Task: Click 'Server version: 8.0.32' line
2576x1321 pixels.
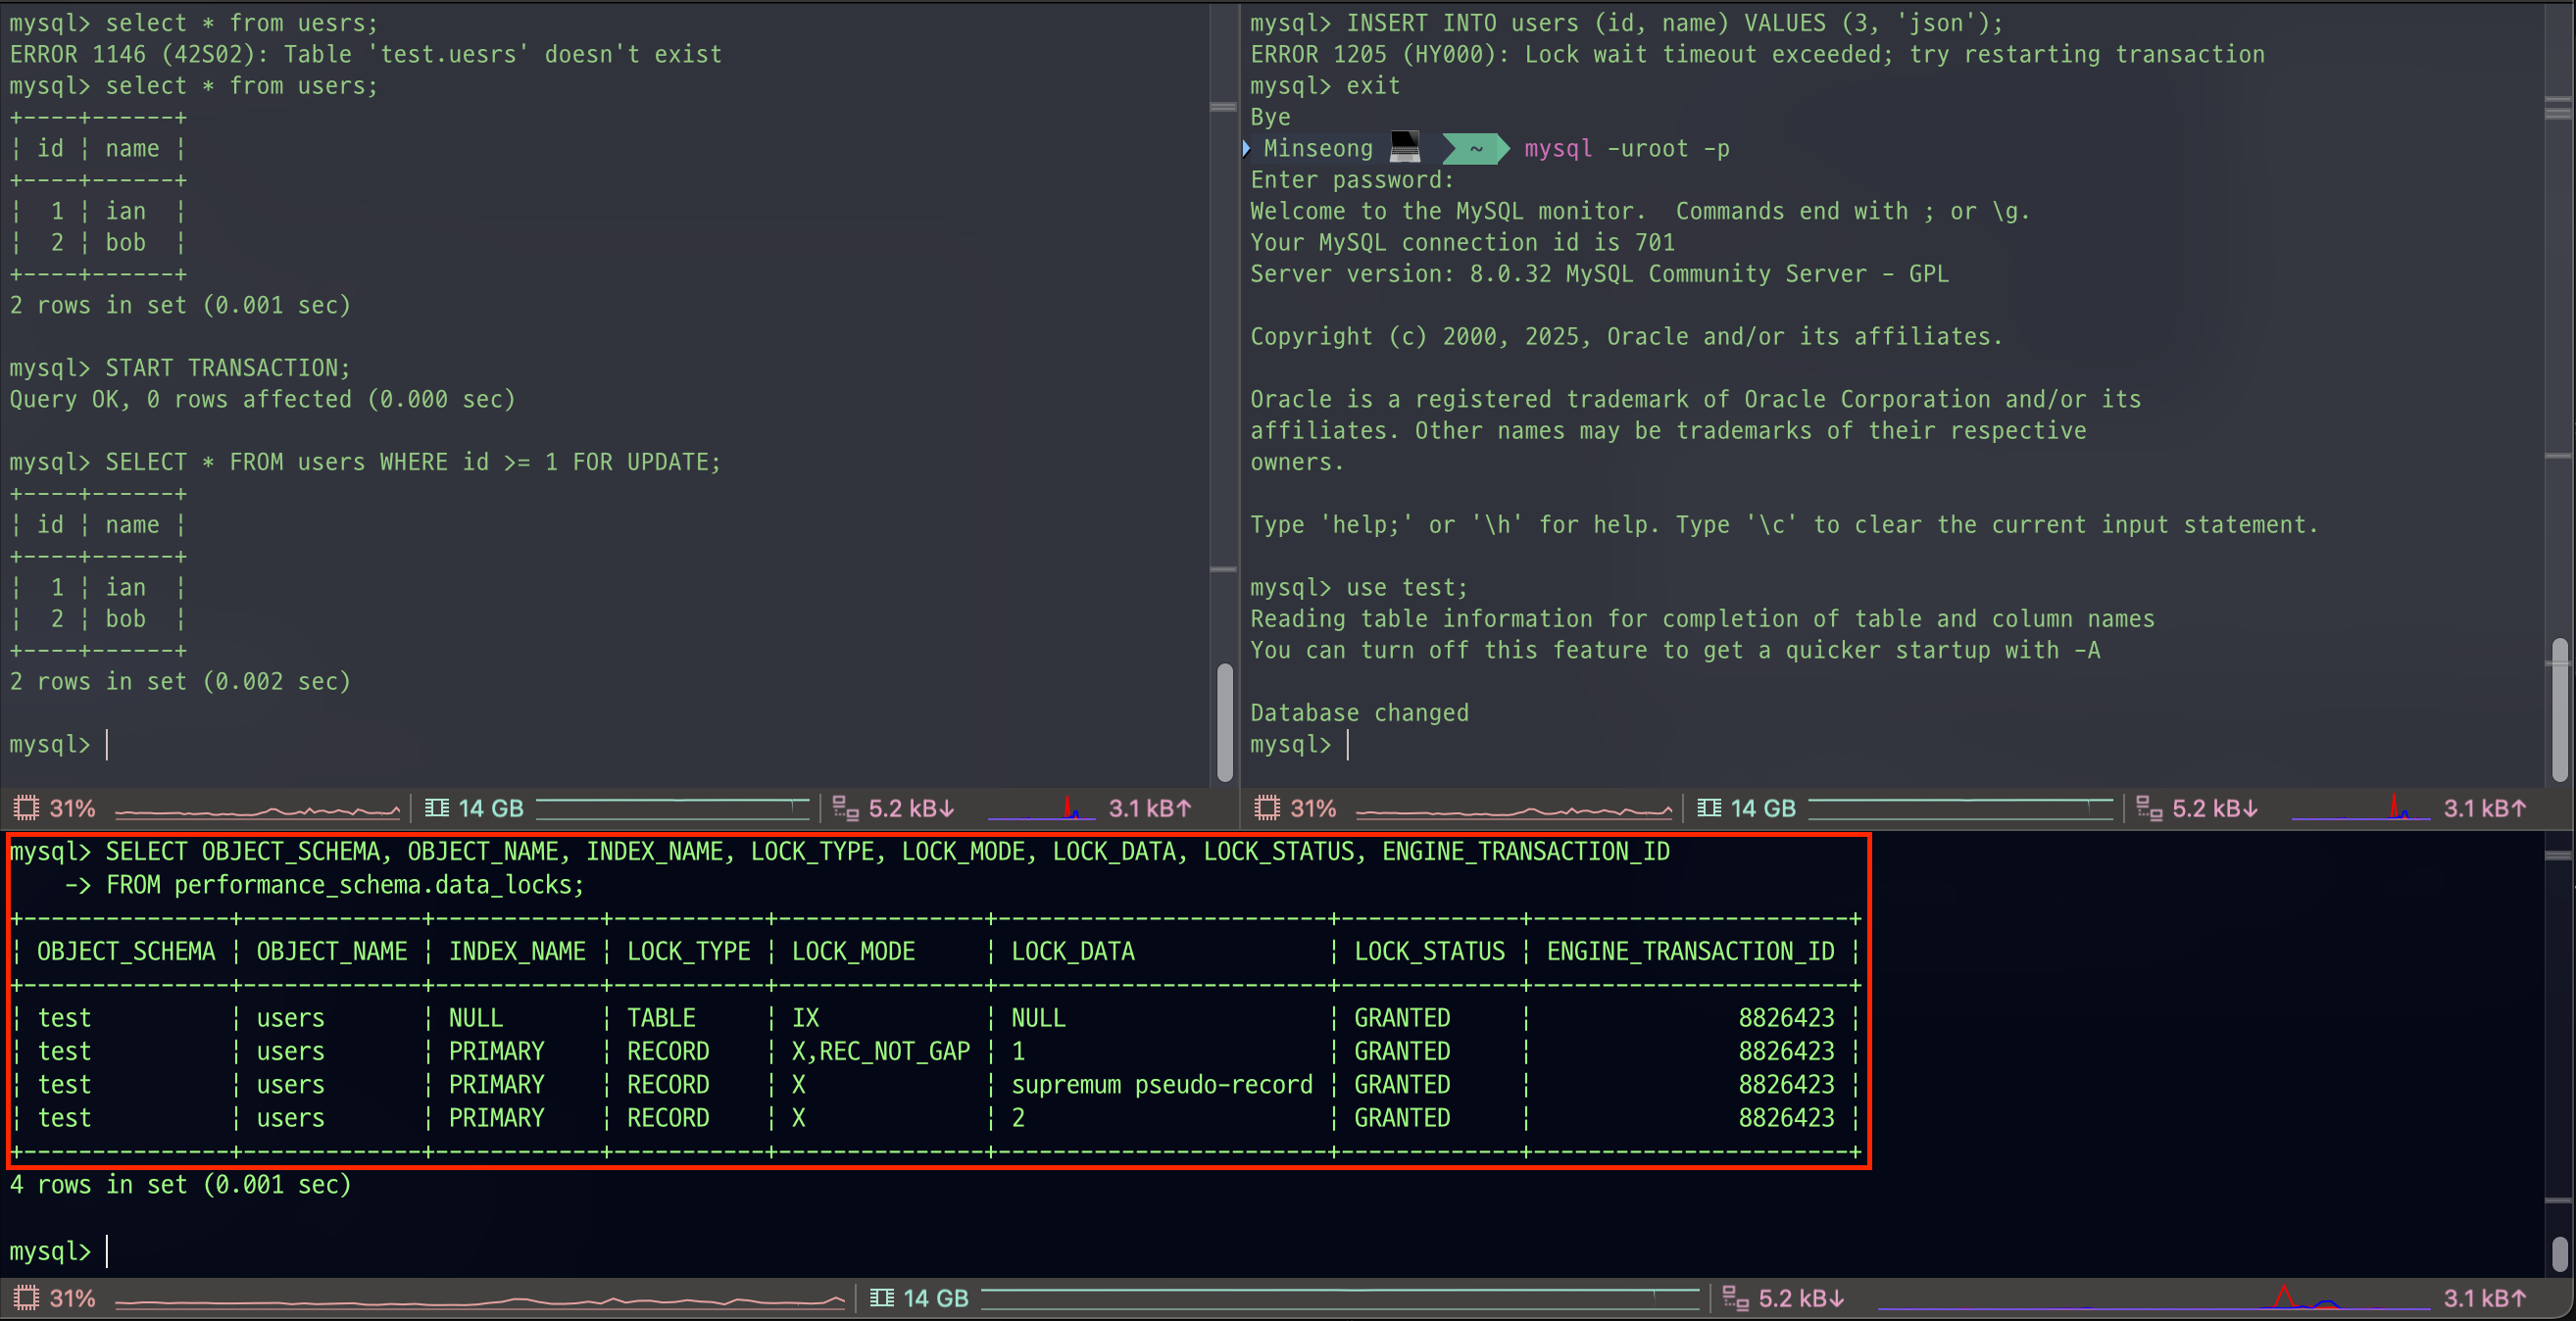Action: pos(1599,274)
